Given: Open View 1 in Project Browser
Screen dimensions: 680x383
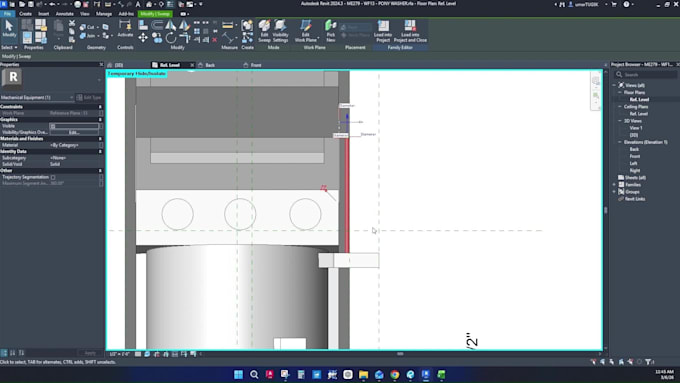Looking at the screenshot, I should click(x=636, y=128).
